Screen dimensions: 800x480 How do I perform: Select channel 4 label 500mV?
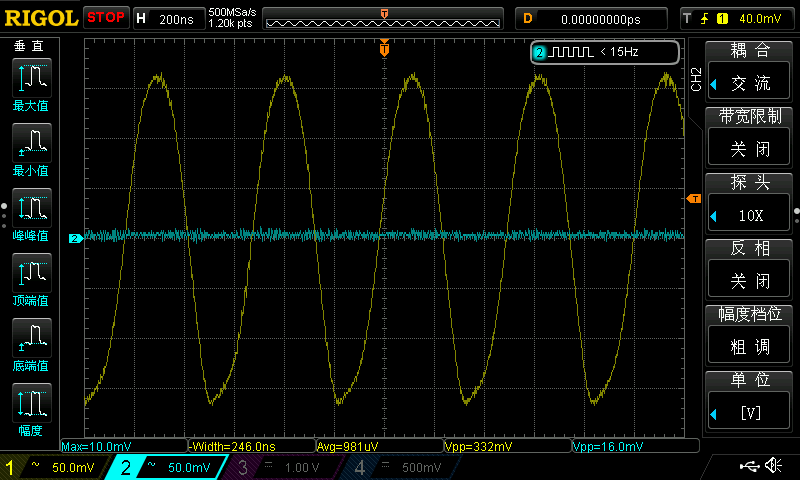[x=421, y=467]
